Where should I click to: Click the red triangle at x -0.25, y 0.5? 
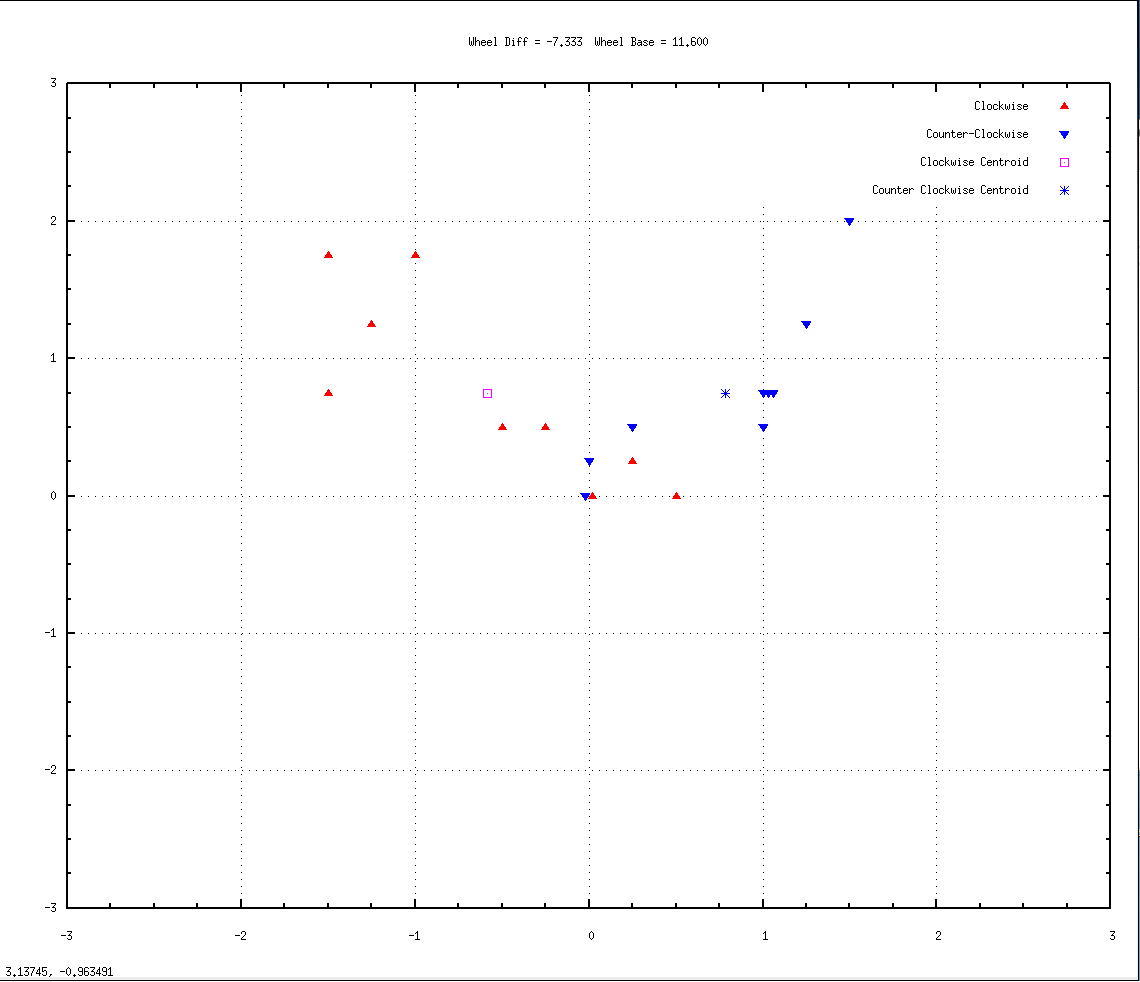click(545, 427)
